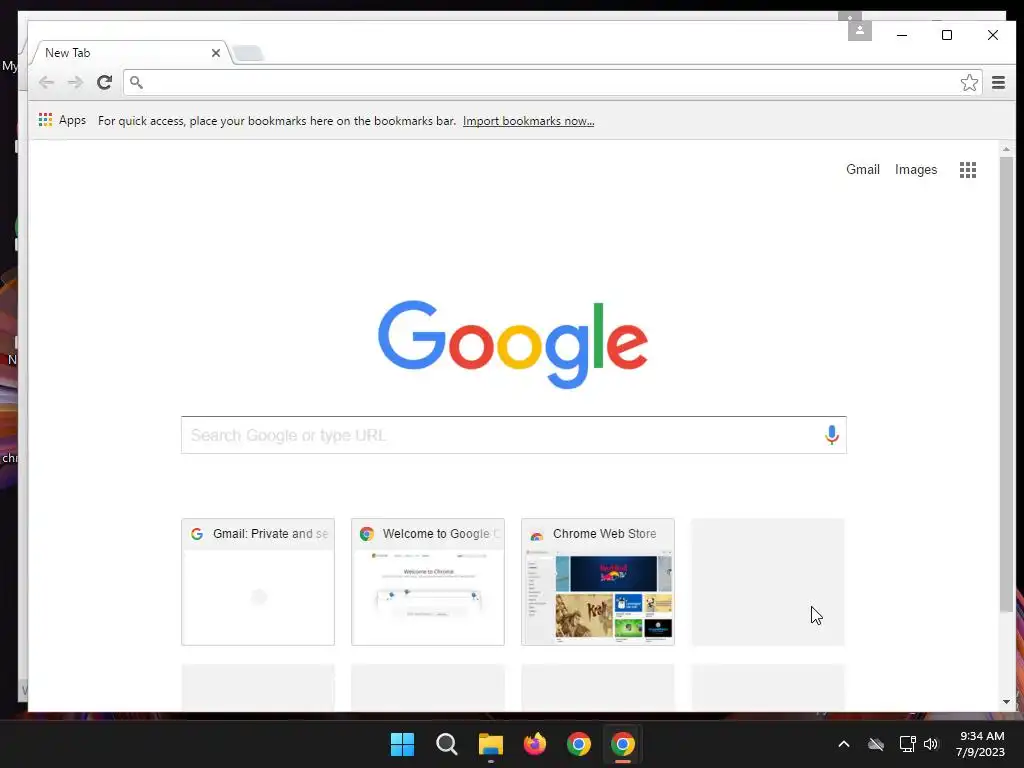Minimize the Chrome window

click(x=902, y=35)
